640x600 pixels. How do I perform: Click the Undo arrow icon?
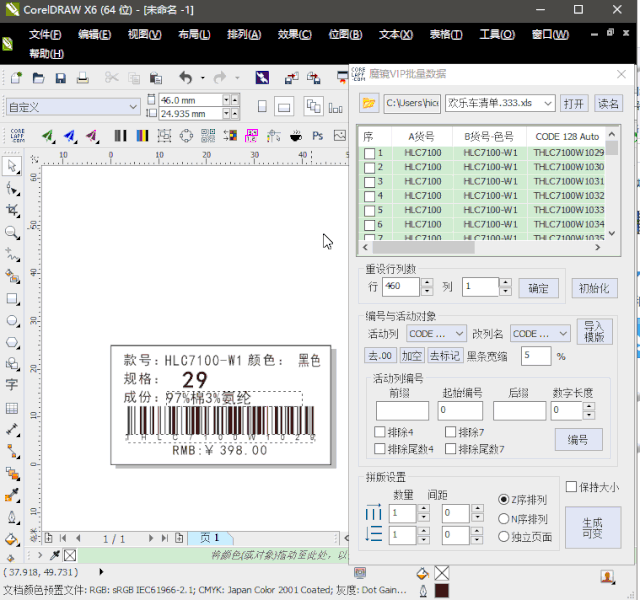pyautogui.click(x=186, y=78)
